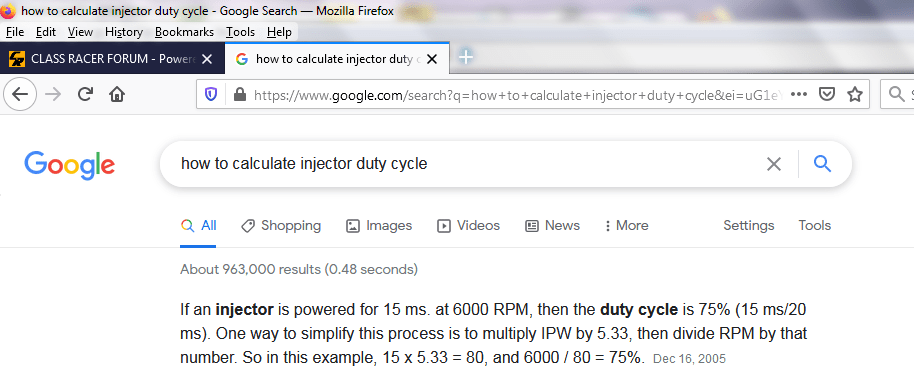This screenshot has height=386, width=914.
Task: Reload the page with the refresh icon
Action: tap(86, 94)
